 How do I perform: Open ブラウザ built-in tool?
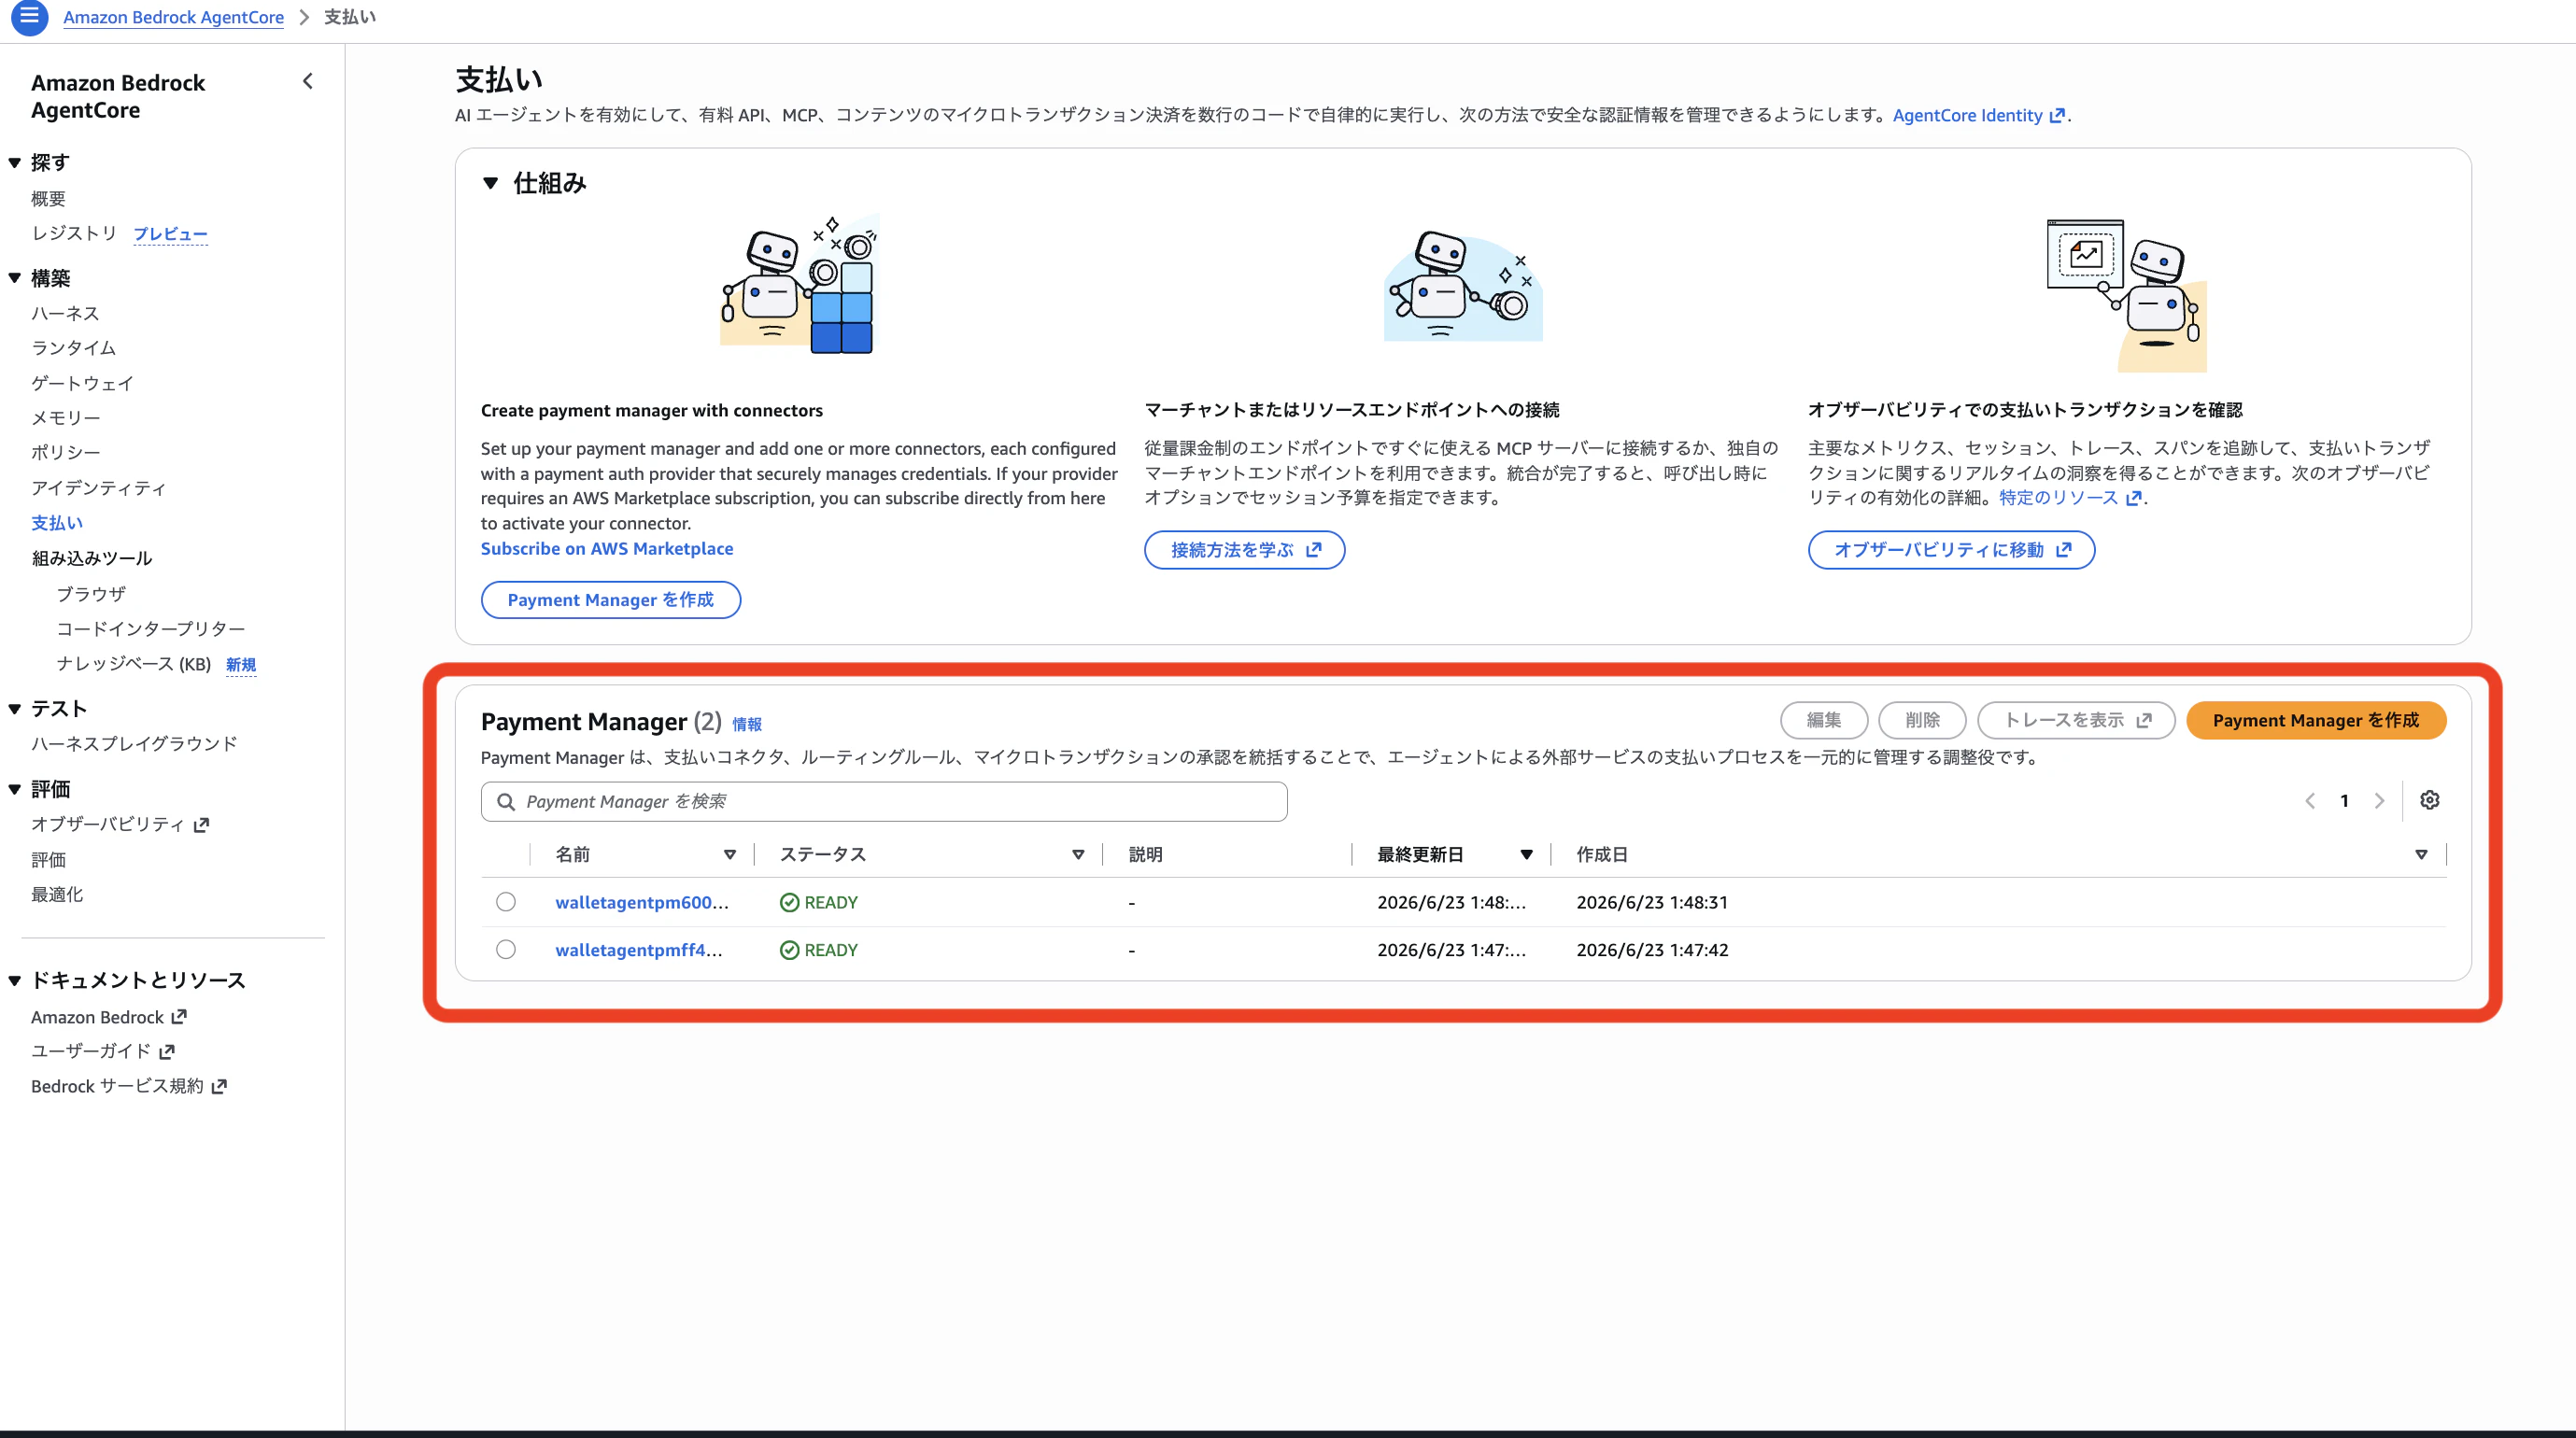pyautogui.click(x=91, y=594)
